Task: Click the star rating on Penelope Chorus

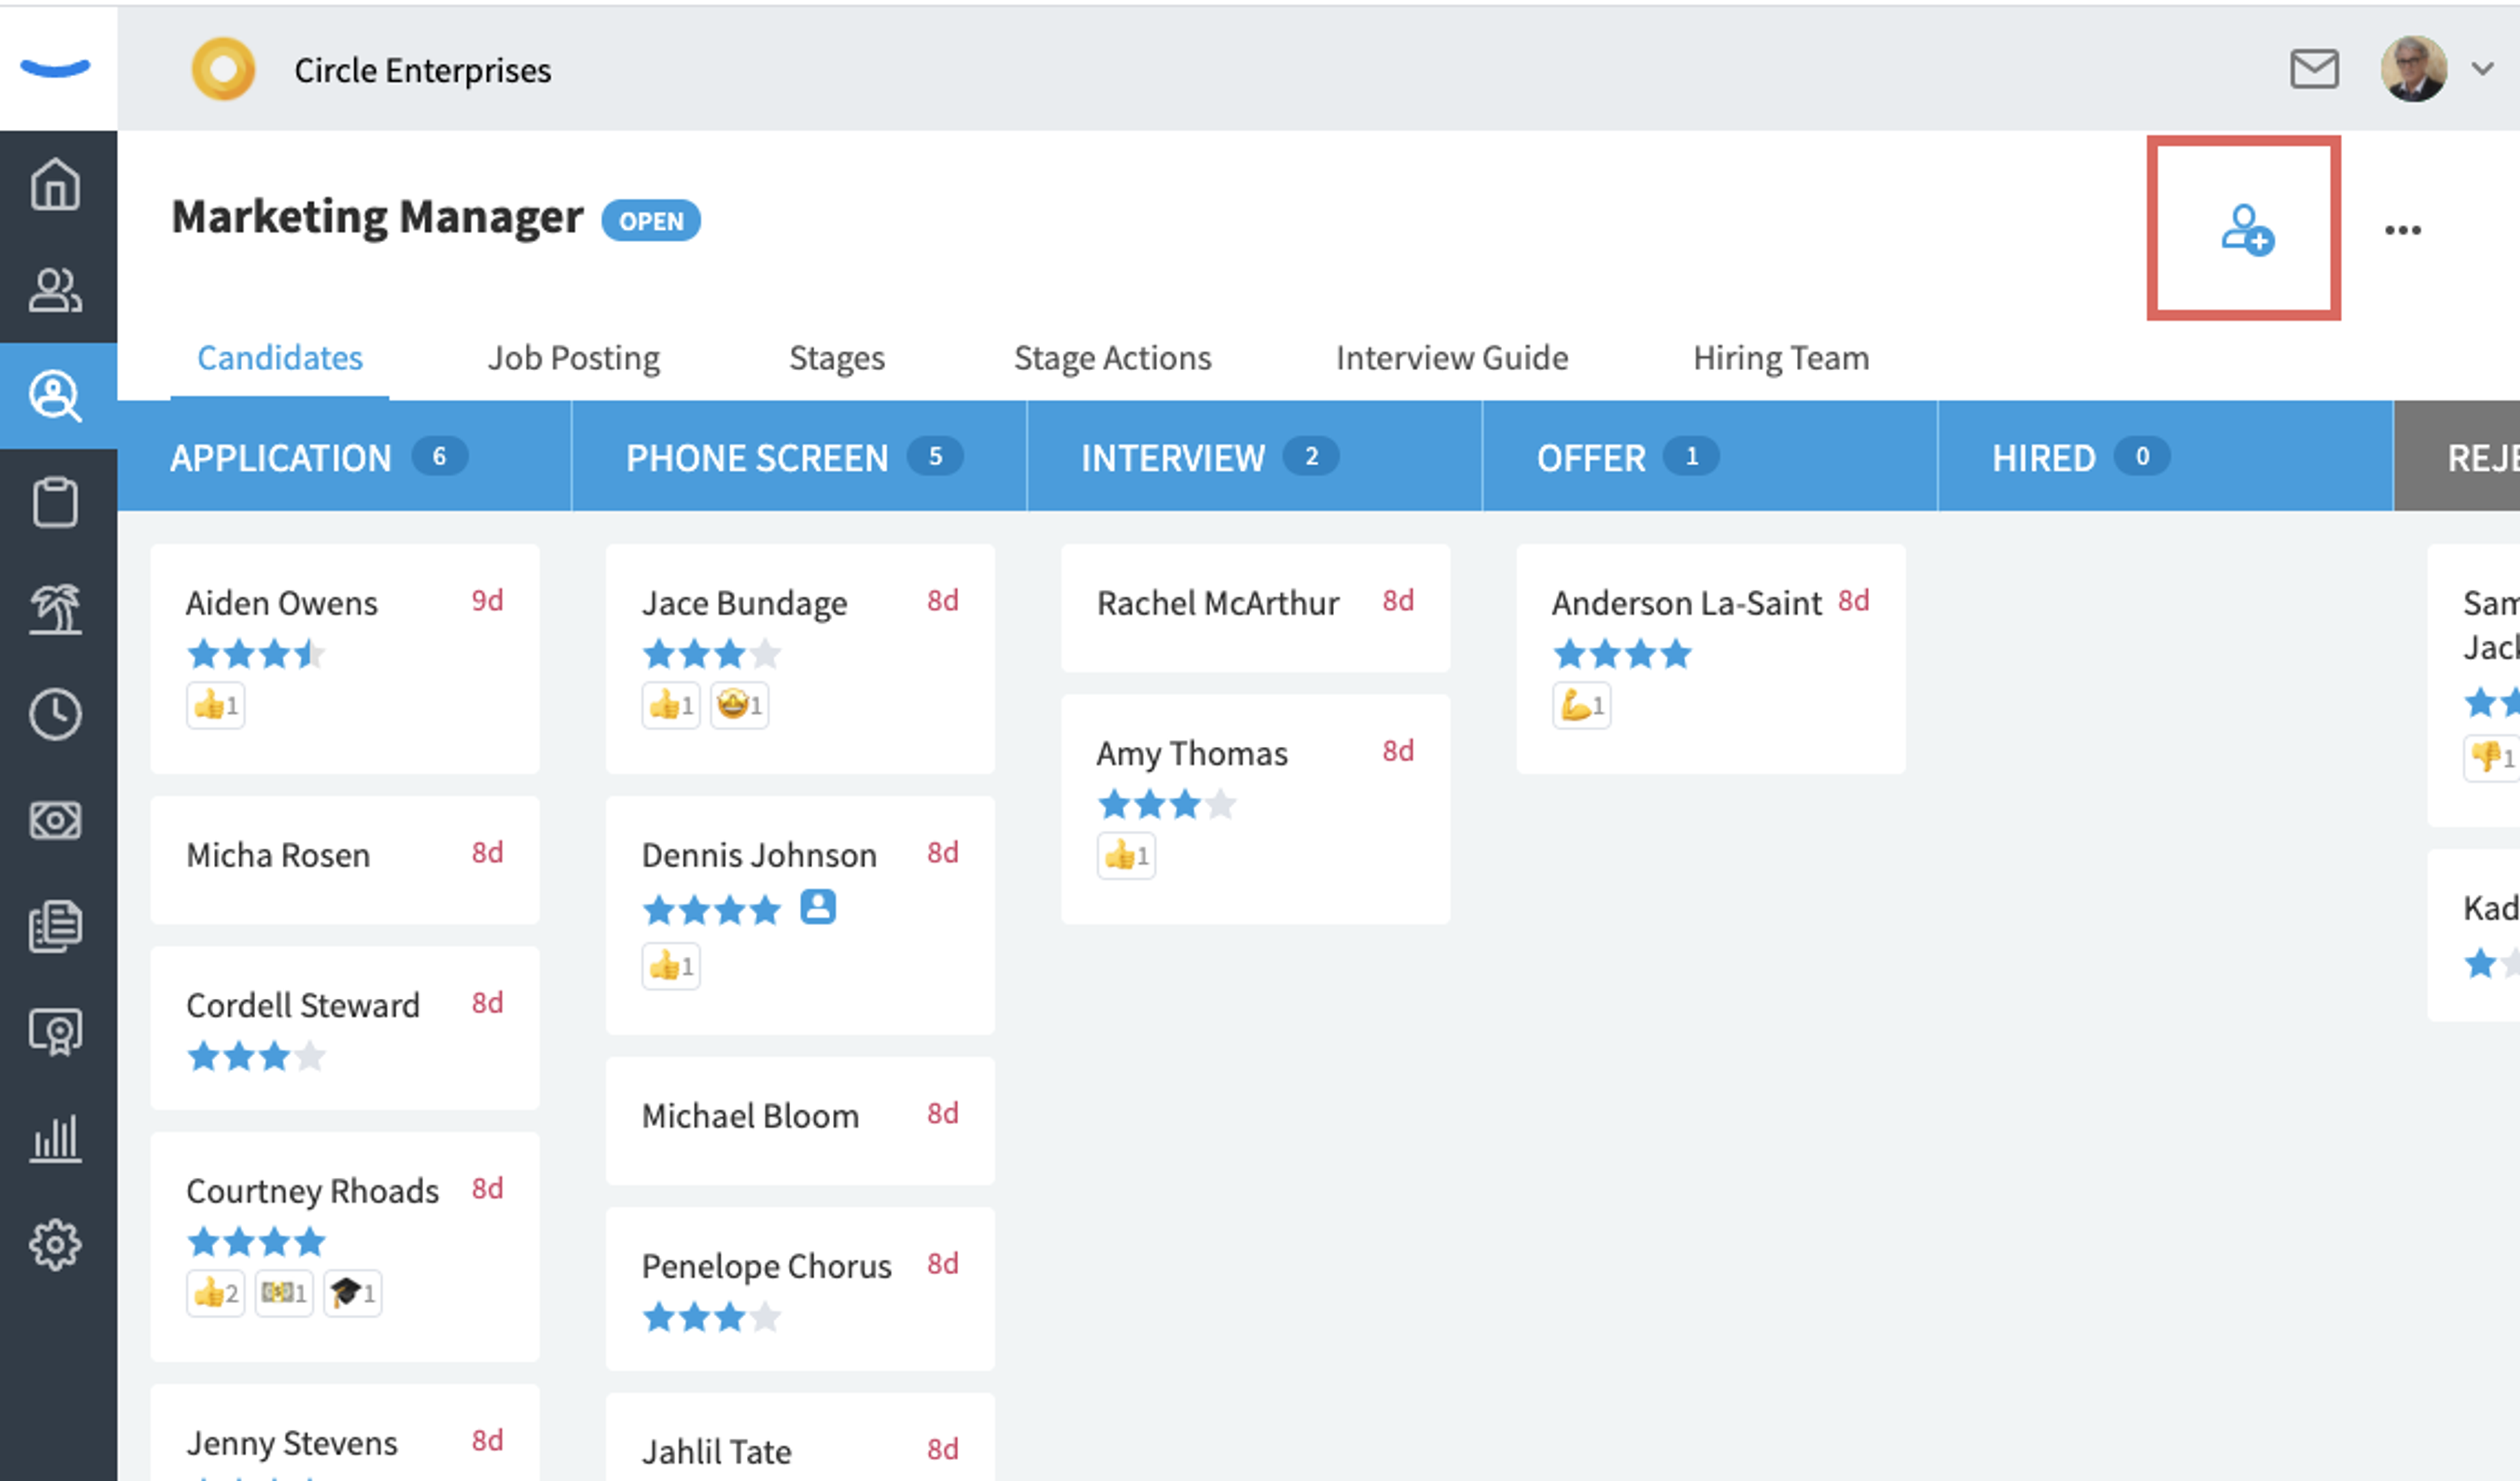Action: 712,1317
